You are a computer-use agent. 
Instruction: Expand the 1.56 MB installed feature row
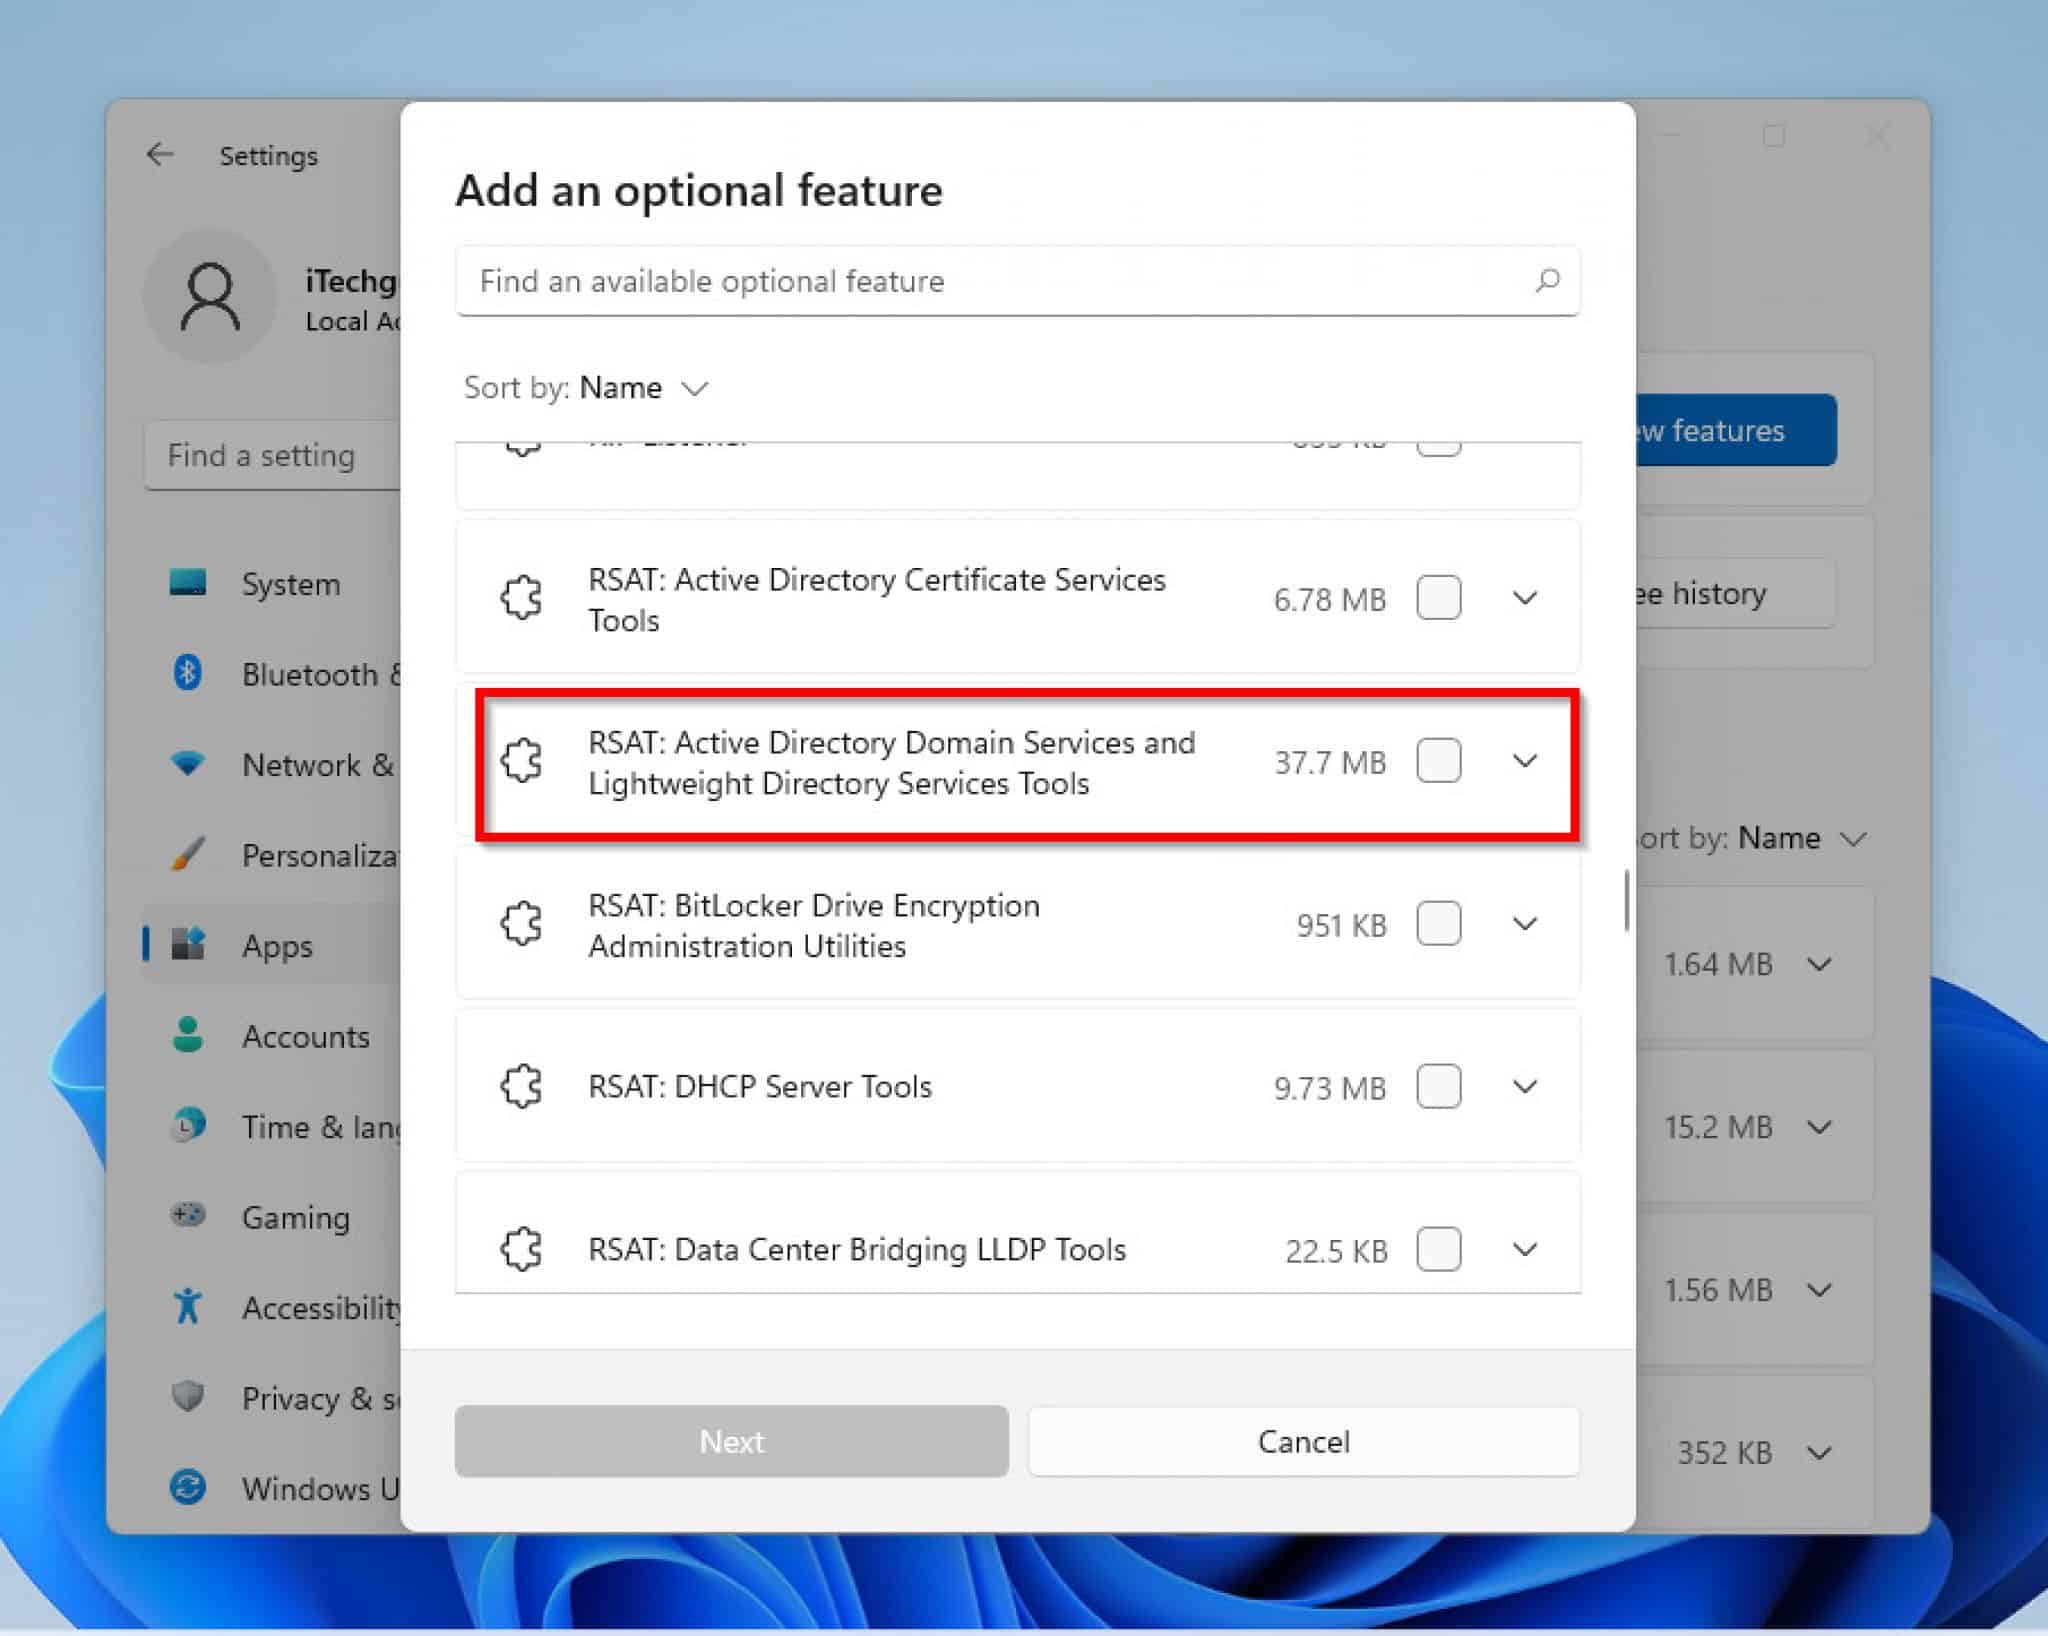point(1820,1290)
